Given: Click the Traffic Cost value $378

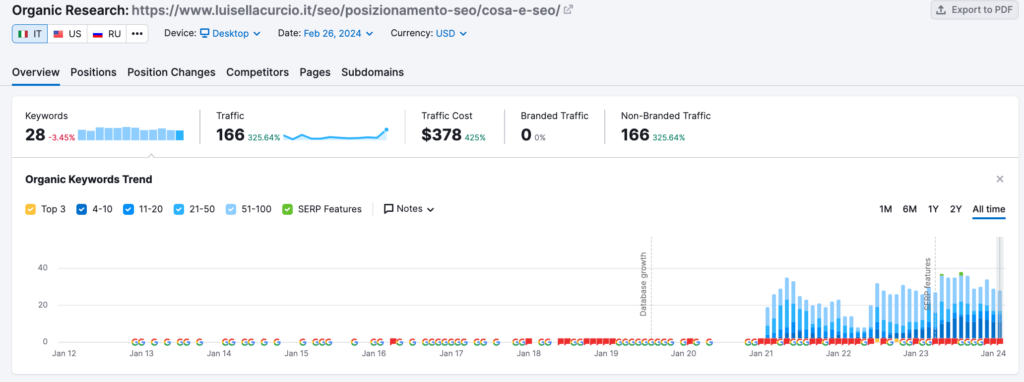Looking at the screenshot, I should point(441,135).
